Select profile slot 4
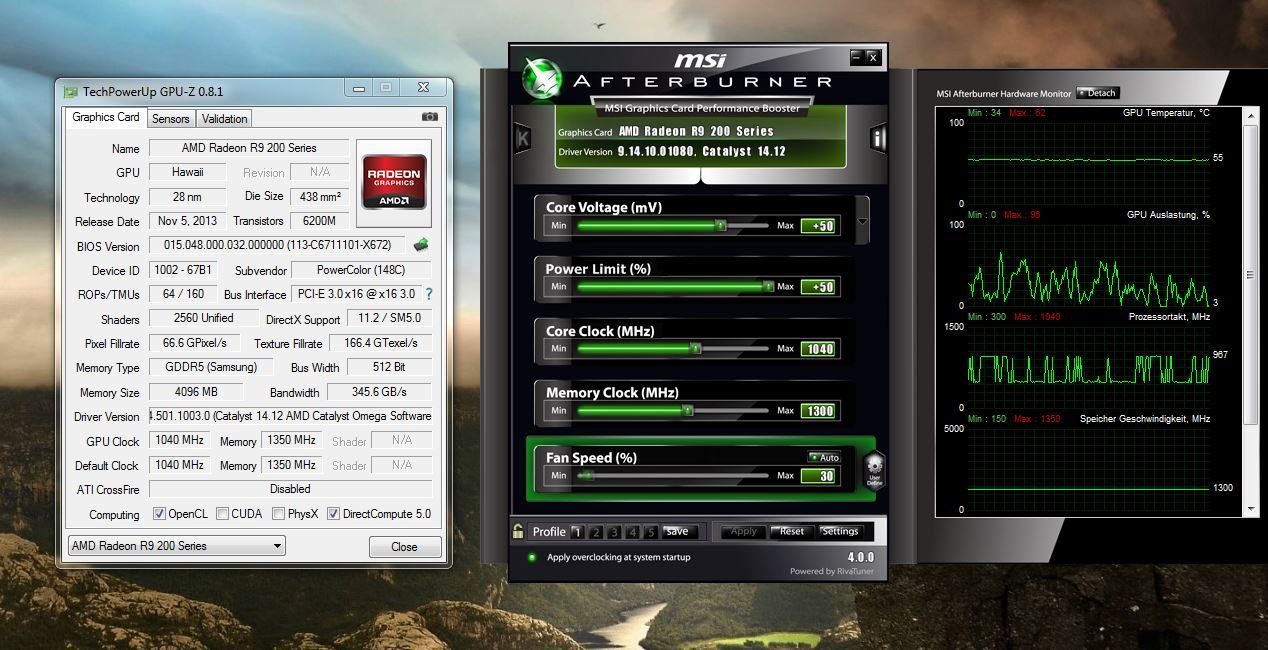Screen dimensions: 1268x650 [x=633, y=532]
